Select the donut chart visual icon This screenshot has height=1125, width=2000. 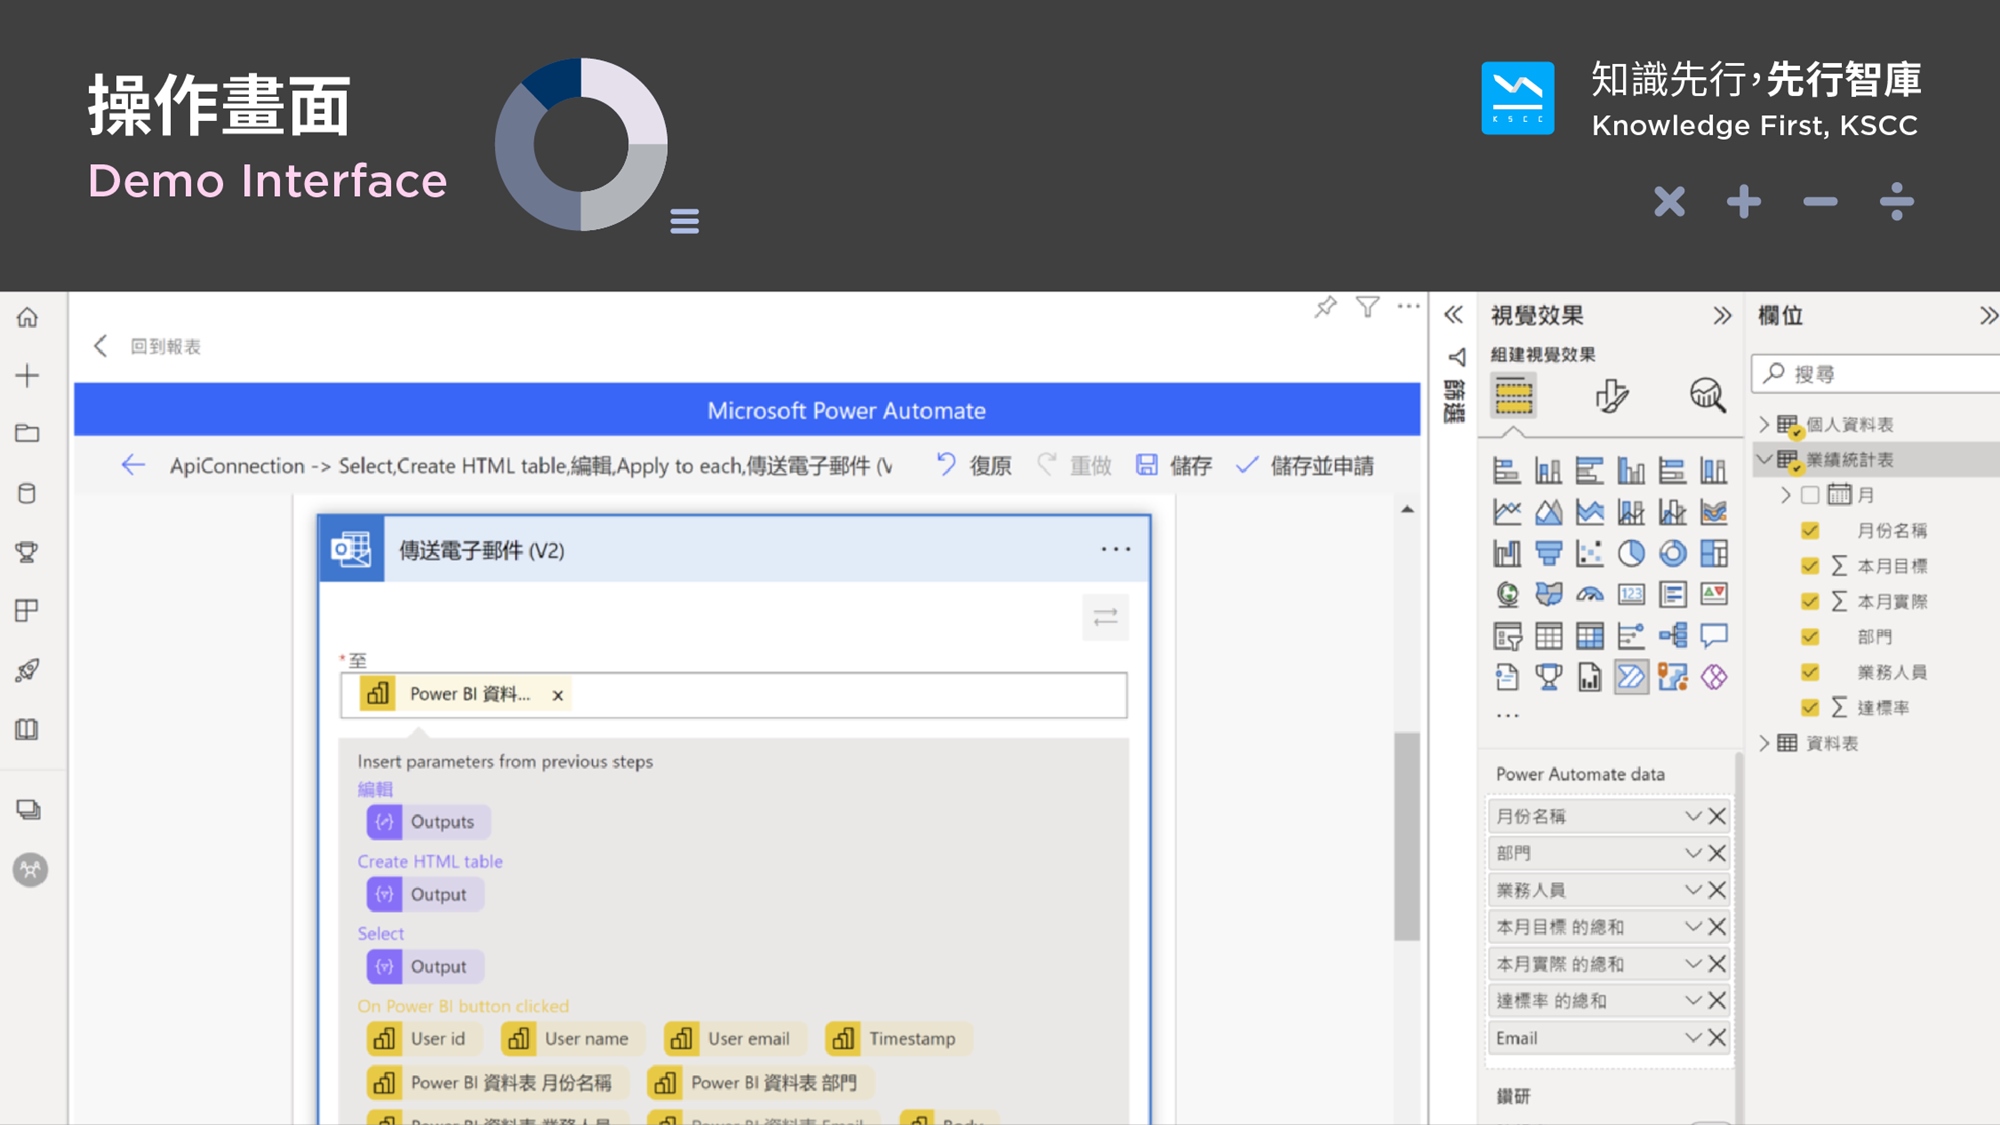1672,553
